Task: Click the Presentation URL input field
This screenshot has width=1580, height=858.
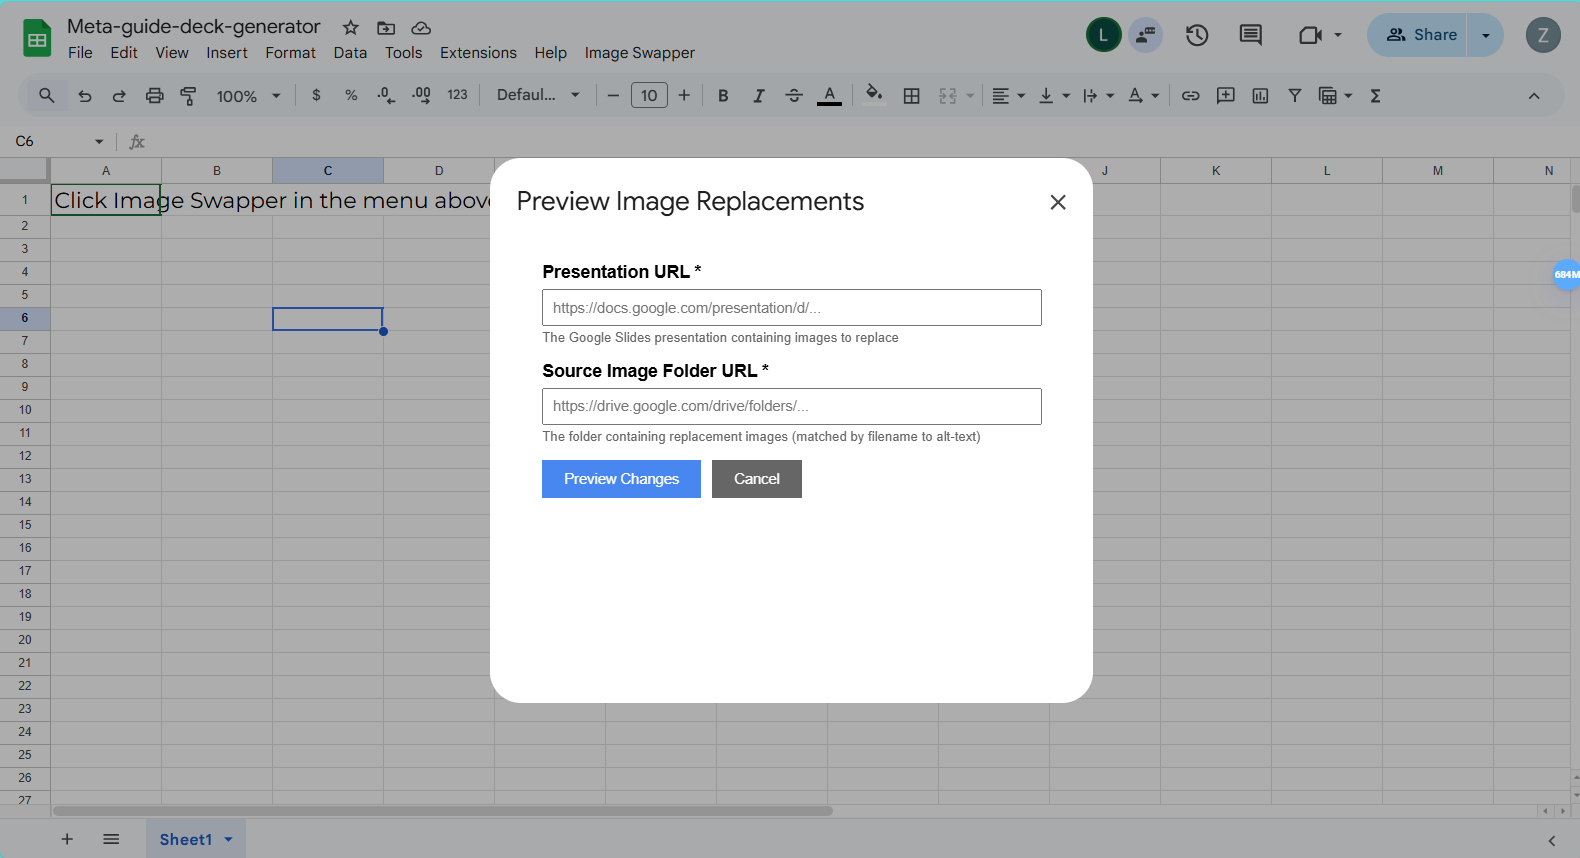Action: (x=791, y=308)
